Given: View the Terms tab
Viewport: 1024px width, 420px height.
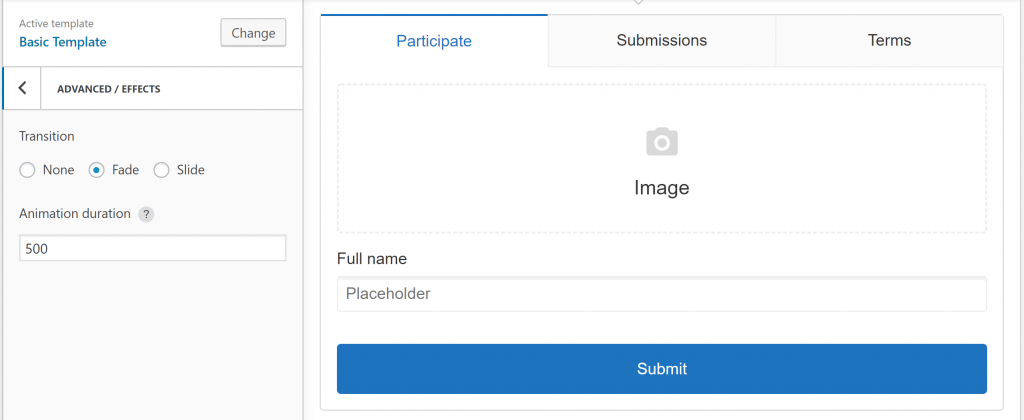Looking at the screenshot, I should click(889, 40).
